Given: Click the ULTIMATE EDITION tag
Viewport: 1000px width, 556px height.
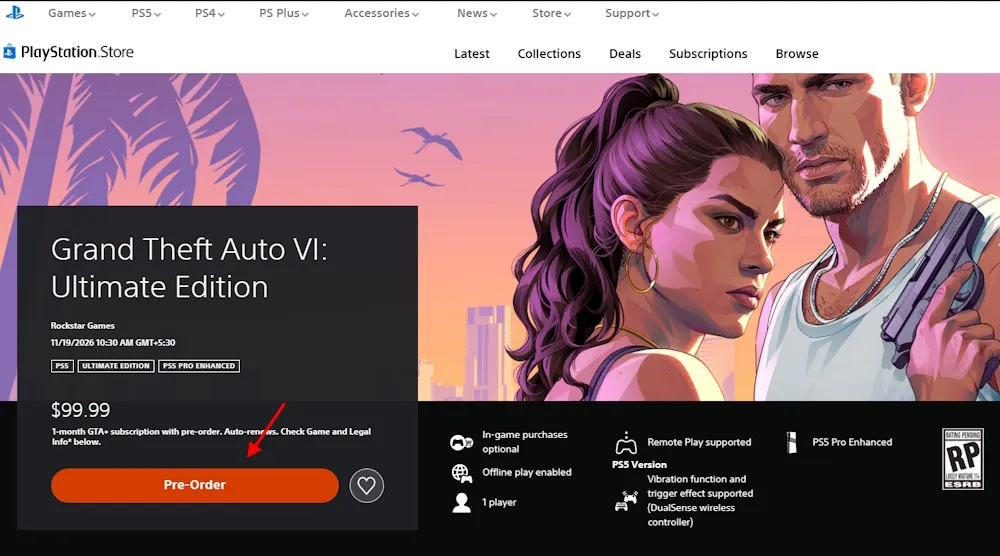Looking at the screenshot, I should click(116, 366).
